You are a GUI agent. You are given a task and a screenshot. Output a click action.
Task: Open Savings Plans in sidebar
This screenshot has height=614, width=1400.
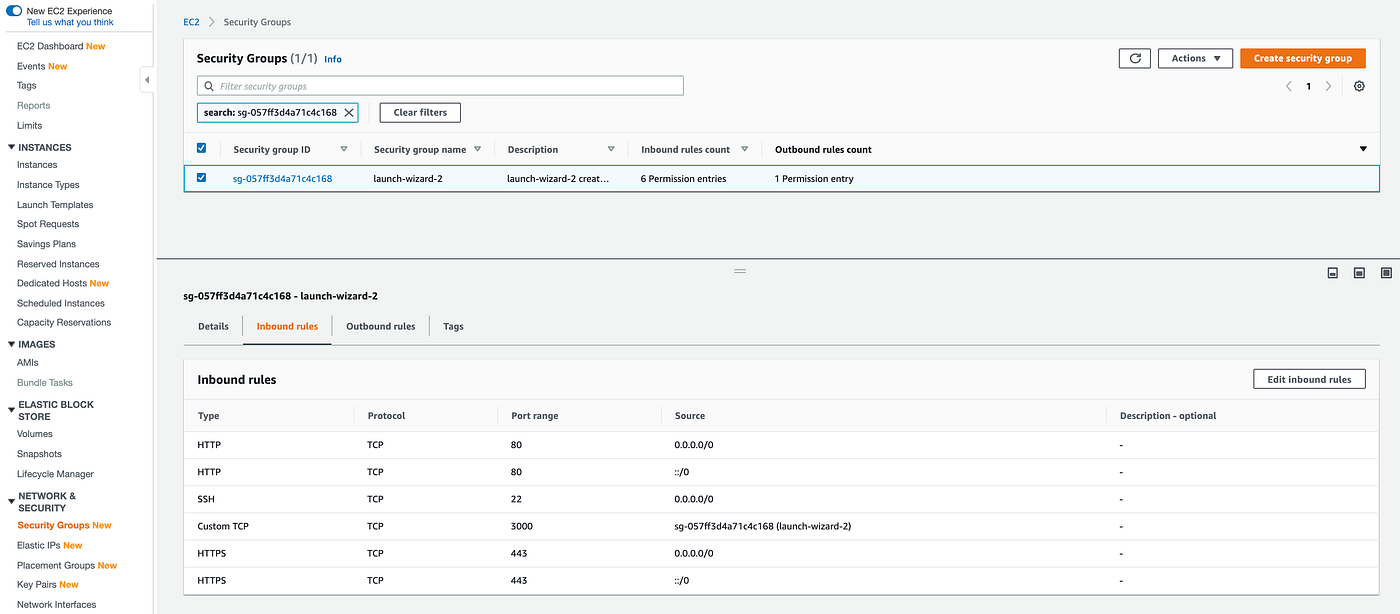[46, 244]
